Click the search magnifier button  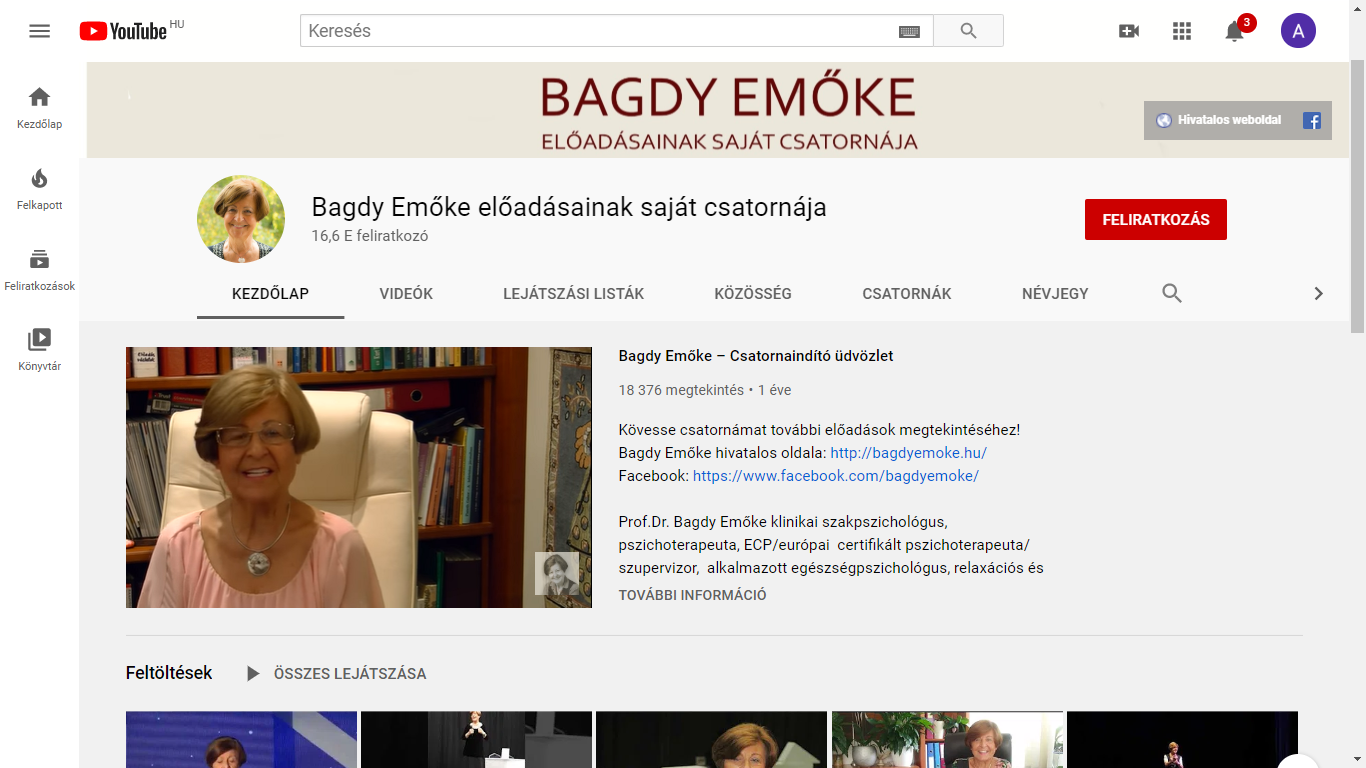[x=968, y=31]
